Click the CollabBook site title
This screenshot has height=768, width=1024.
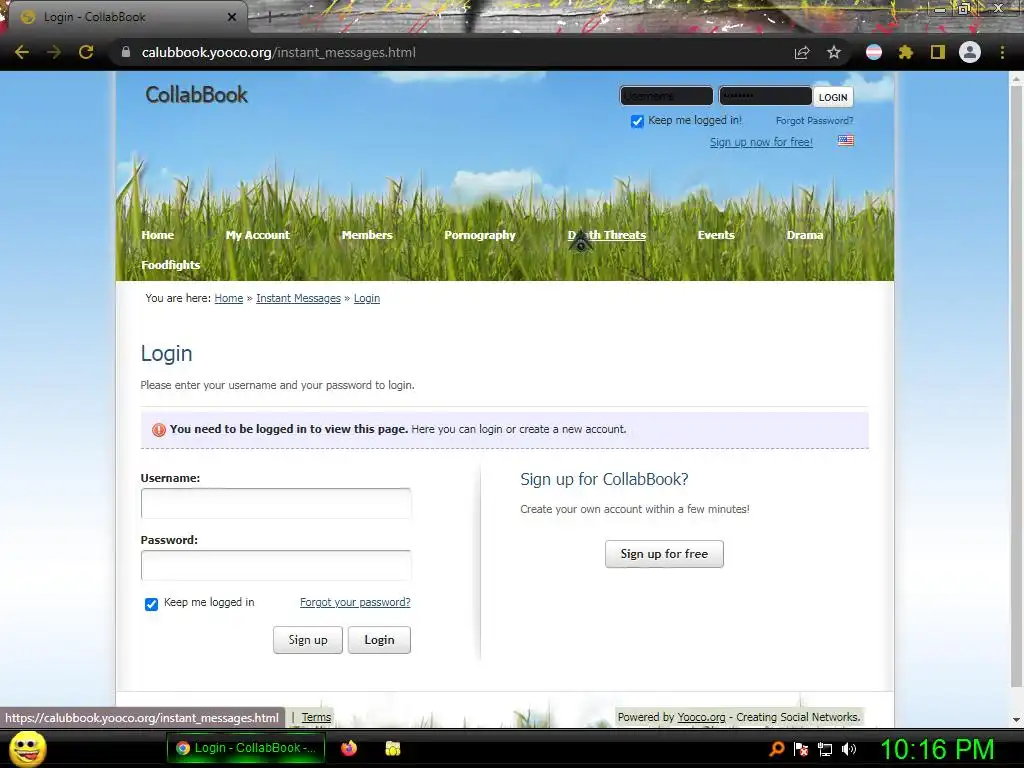coord(197,95)
